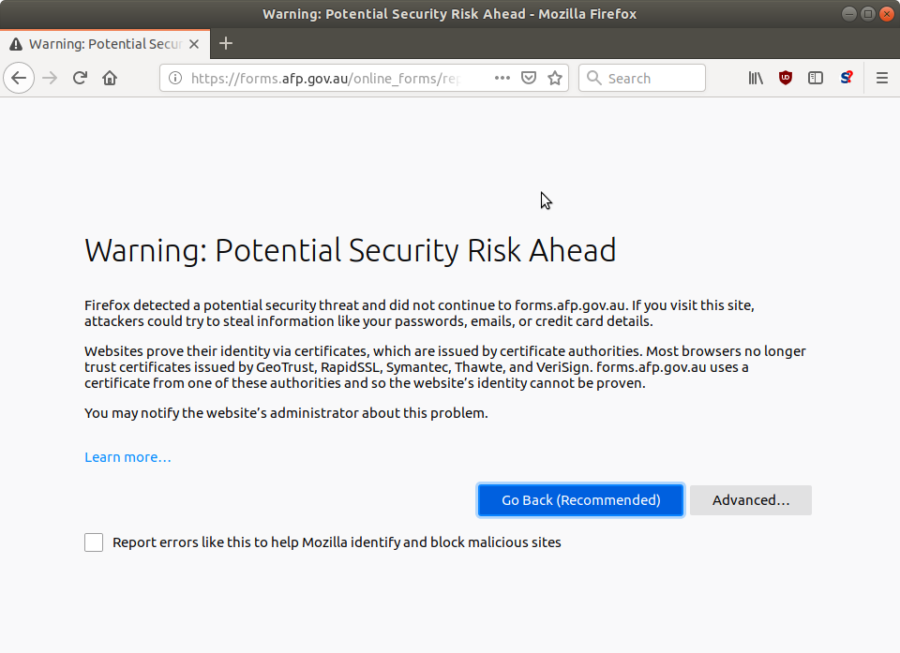Open the page actions menu with three dots

pyautogui.click(x=502, y=77)
